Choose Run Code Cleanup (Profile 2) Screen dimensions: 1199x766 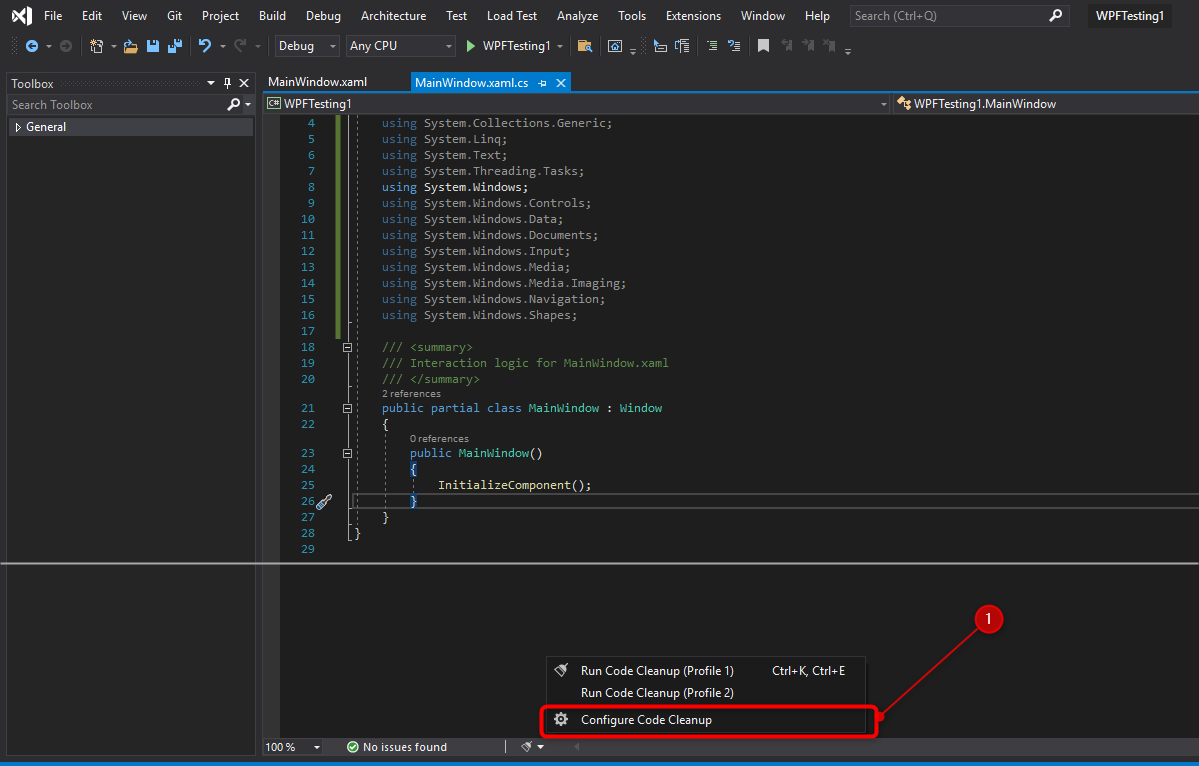click(657, 693)
